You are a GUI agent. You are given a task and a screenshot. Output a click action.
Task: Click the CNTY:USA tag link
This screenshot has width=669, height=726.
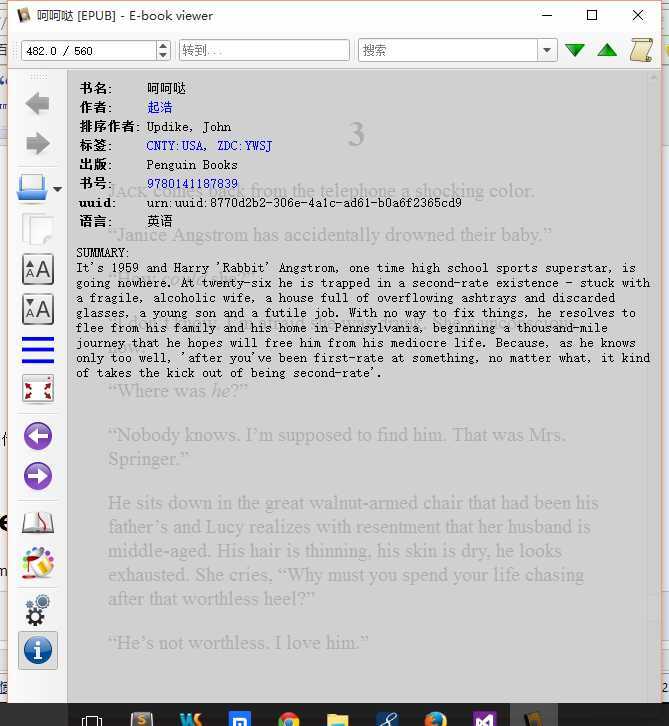175,146
